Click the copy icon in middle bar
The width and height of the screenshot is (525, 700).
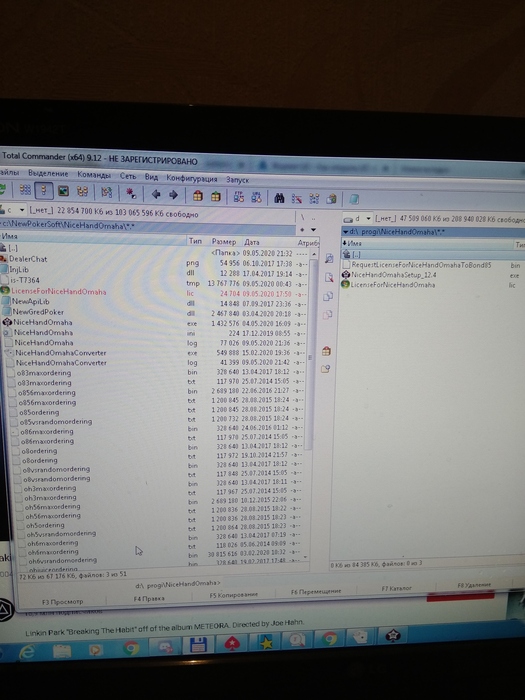(x=328, y=296)
